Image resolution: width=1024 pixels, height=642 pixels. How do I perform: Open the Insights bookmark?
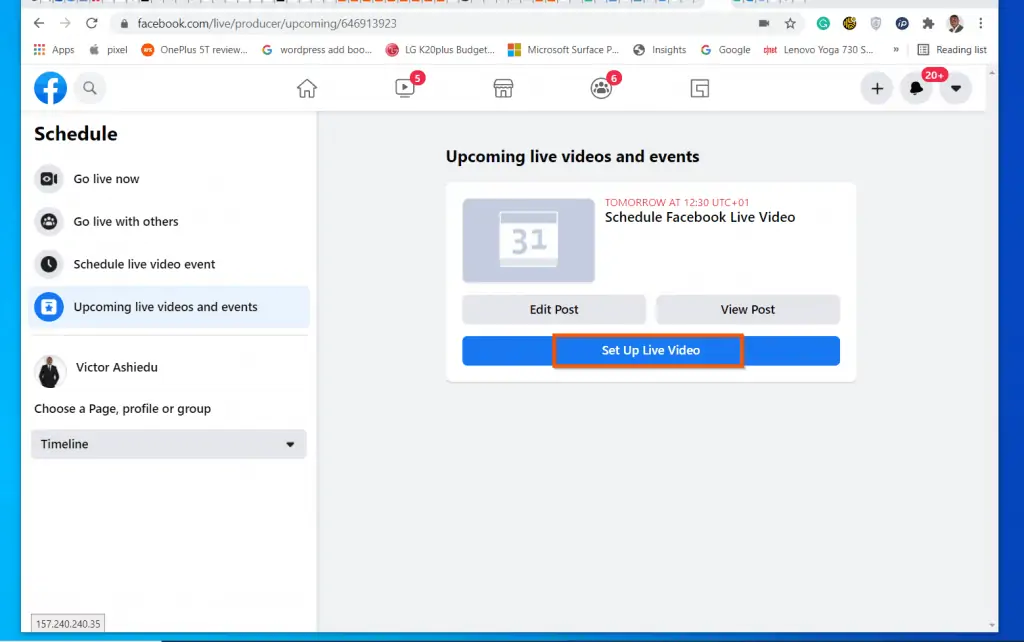pyautogui.click(x=660, y=50)
